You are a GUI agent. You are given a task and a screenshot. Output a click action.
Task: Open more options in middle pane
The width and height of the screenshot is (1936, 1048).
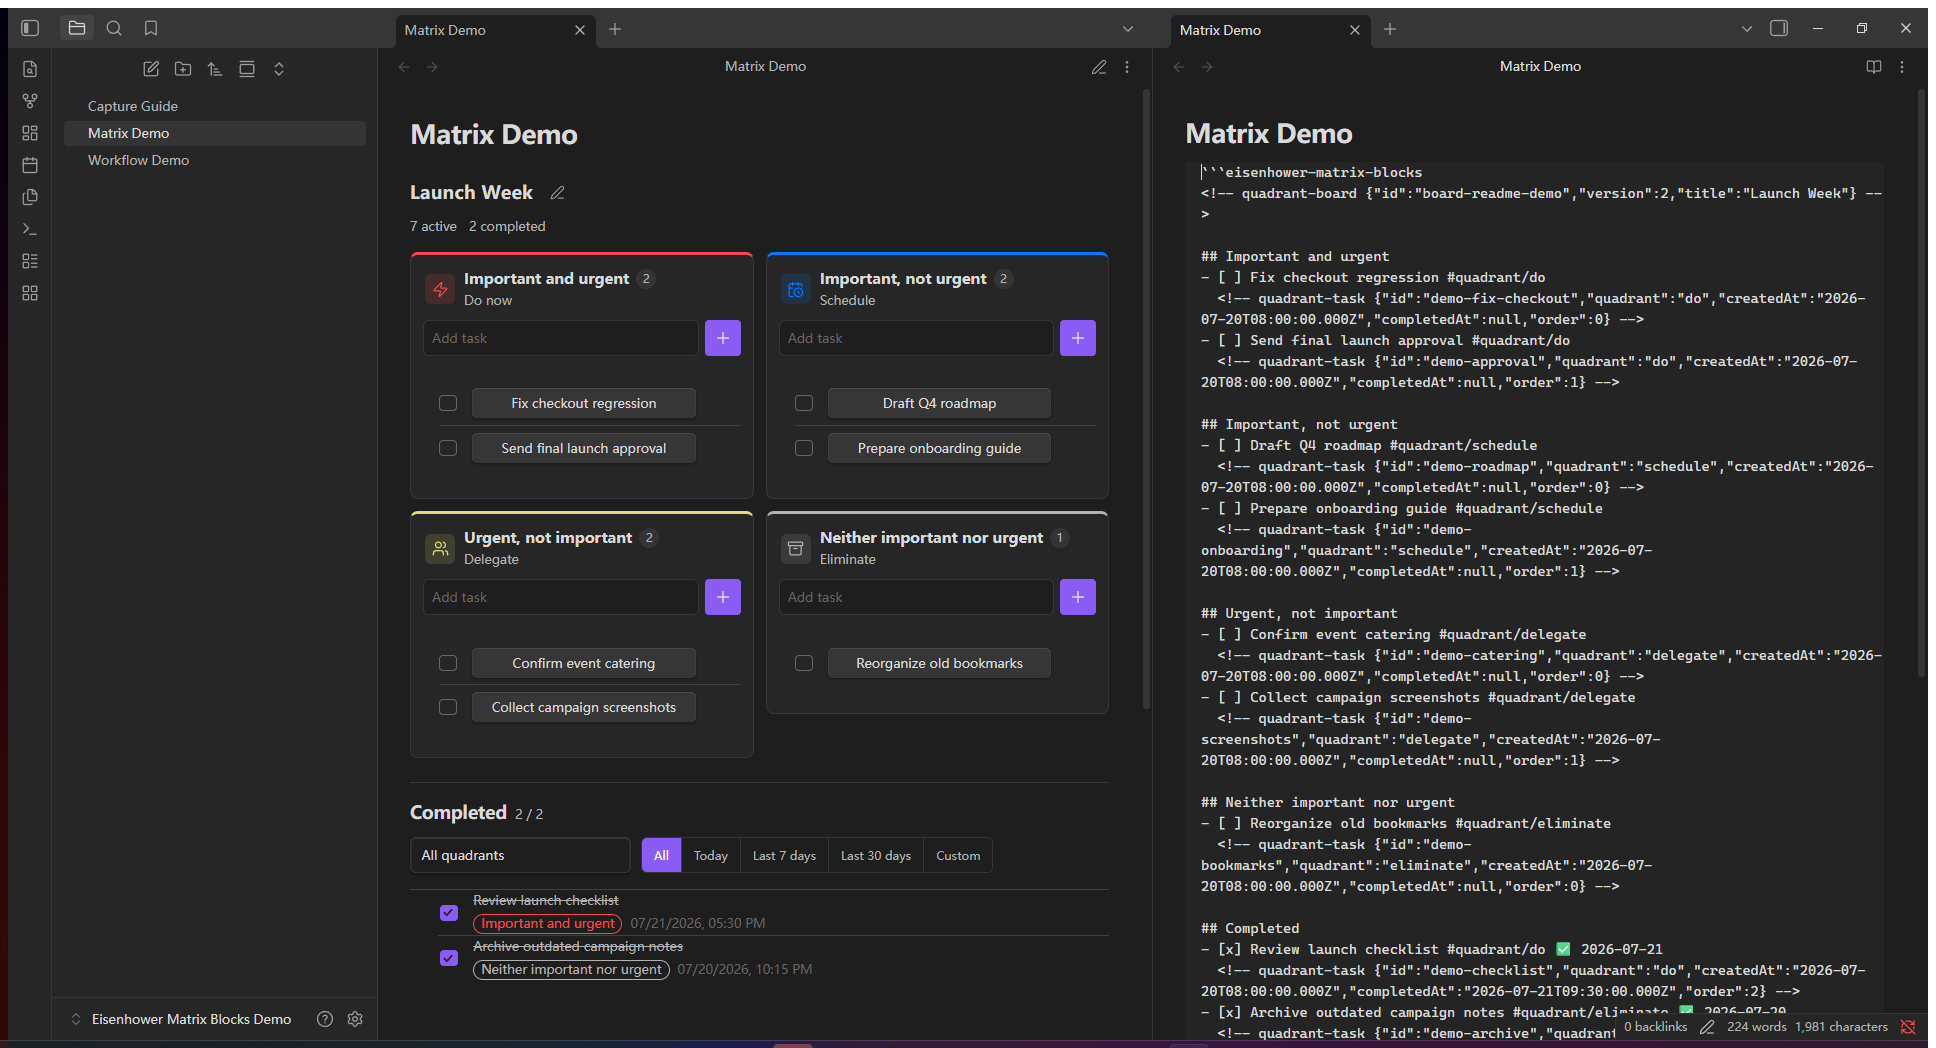(x=1127, y=67)
